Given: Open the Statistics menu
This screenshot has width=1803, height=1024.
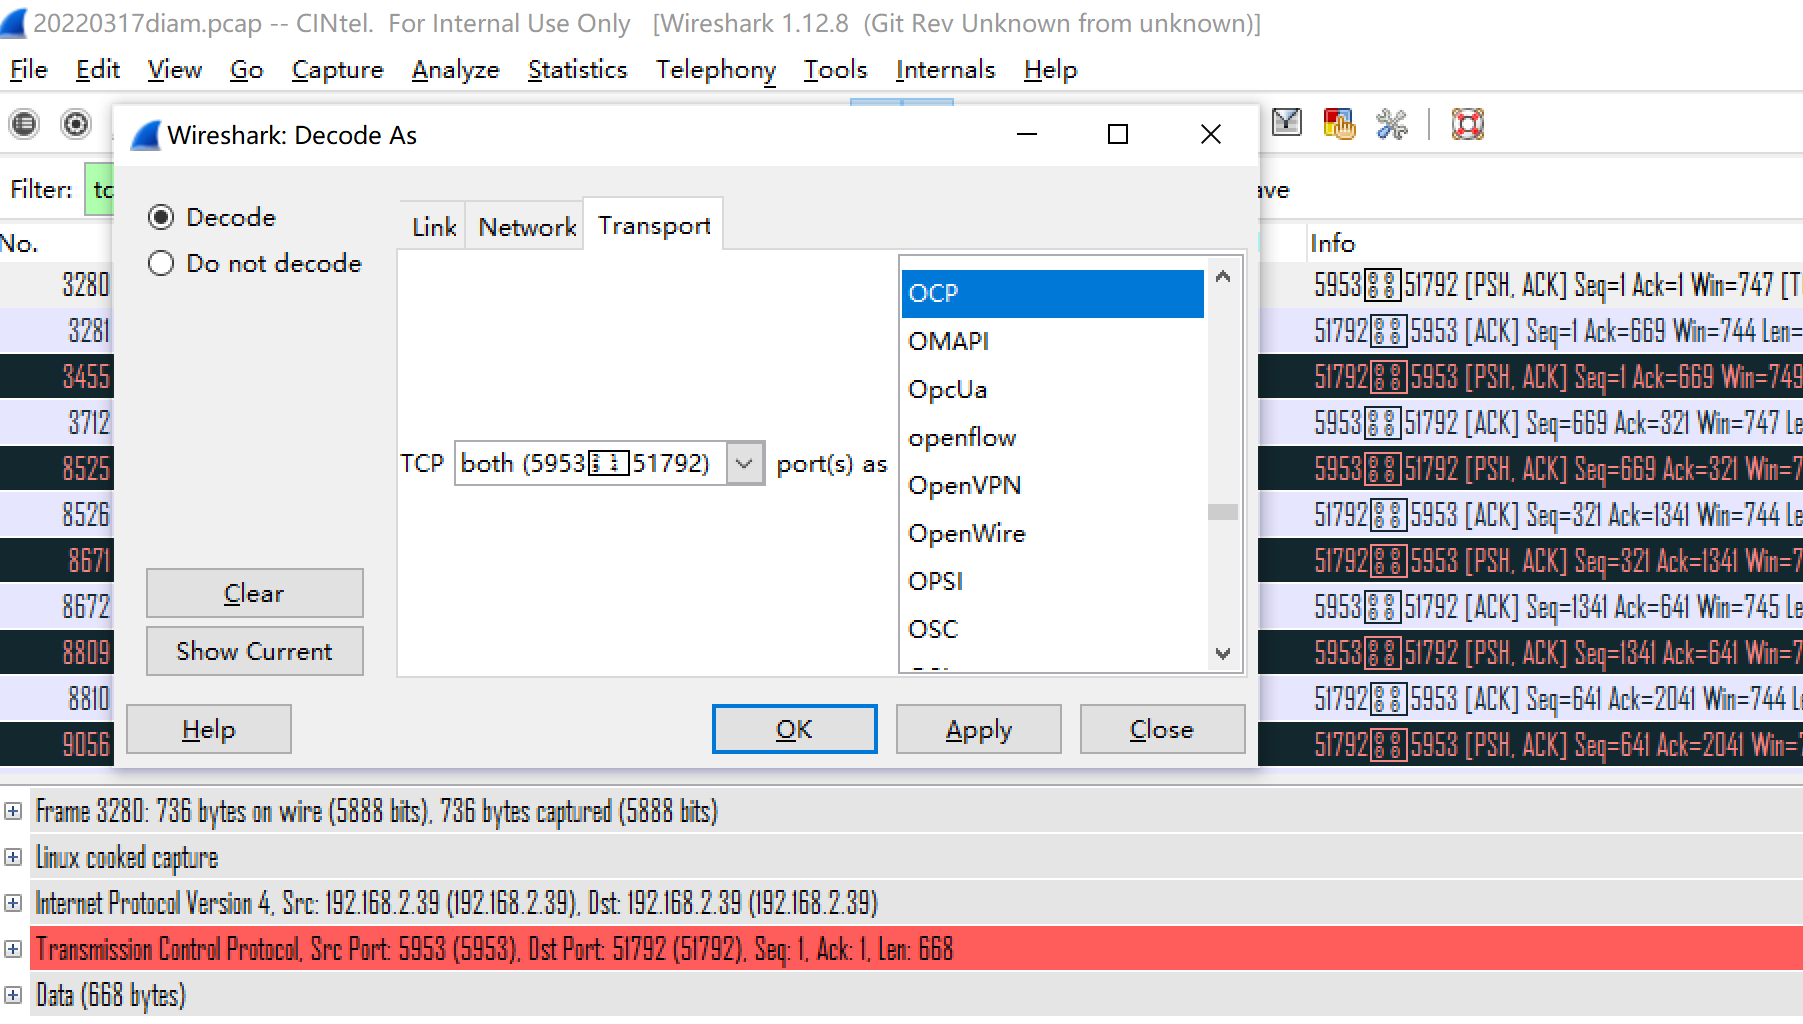Looking at the screenshot, I should click(578, 70).
